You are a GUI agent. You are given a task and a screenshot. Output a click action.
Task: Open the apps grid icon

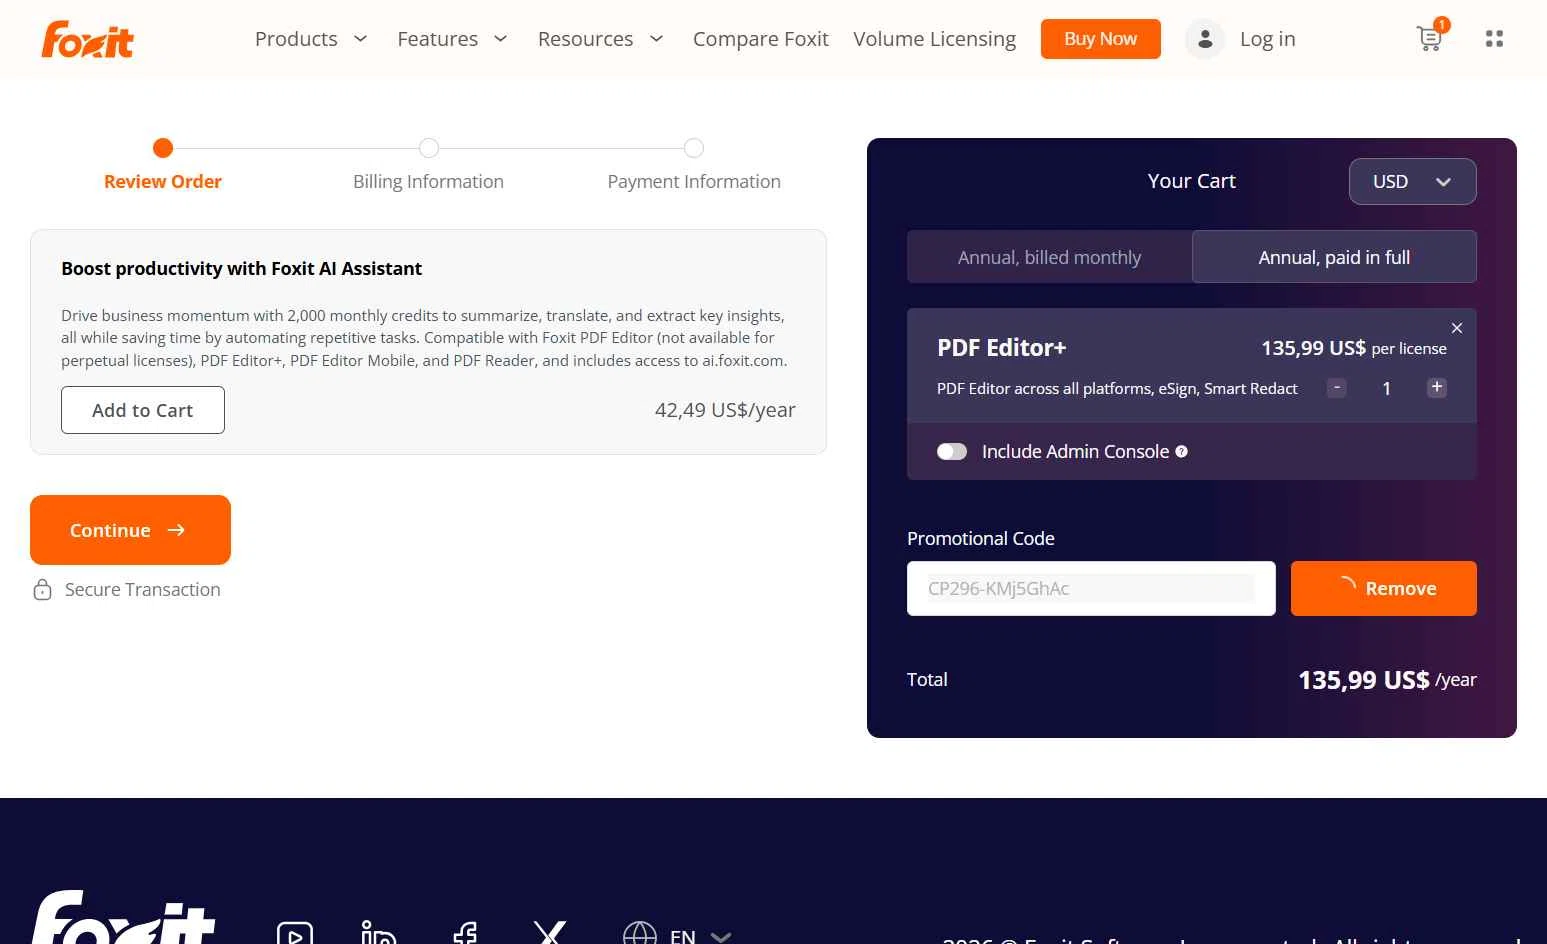[1494, 39]
